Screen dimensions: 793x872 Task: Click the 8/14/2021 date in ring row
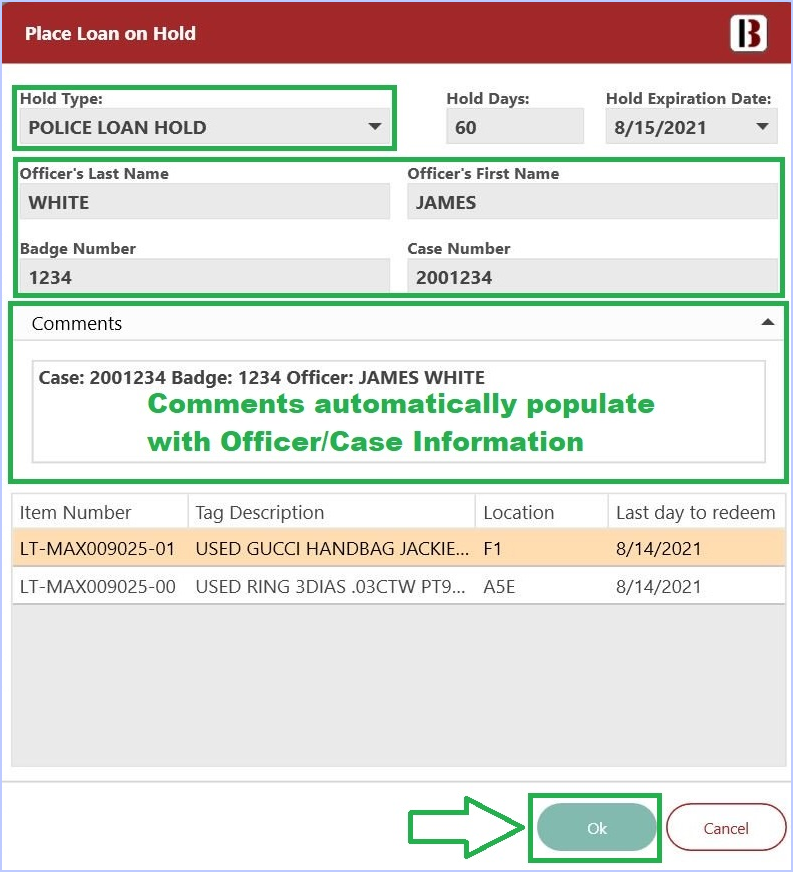658,586
